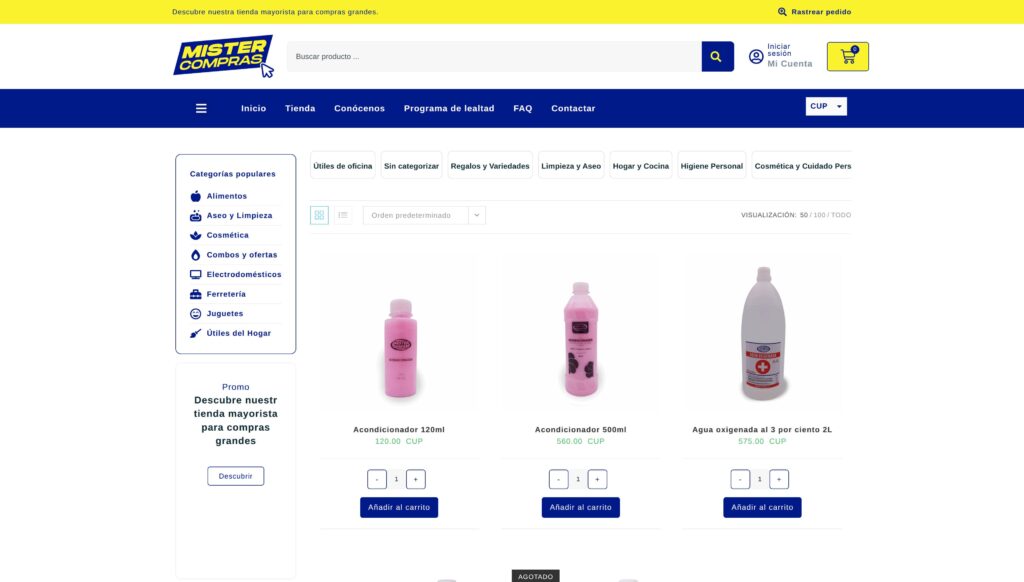Open the hamburger menu icon
This screenshot has width=1024, height=582.
(x=201, y=108)
